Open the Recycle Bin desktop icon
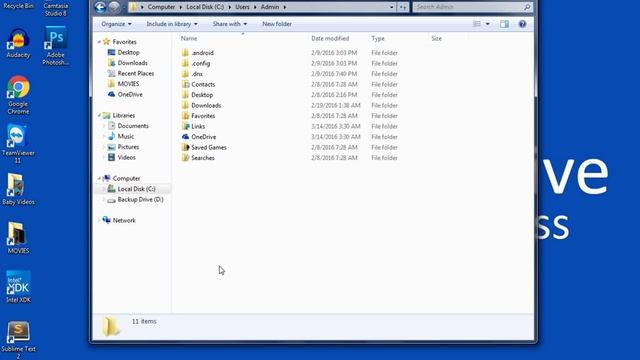 click(x=18, y=5)
